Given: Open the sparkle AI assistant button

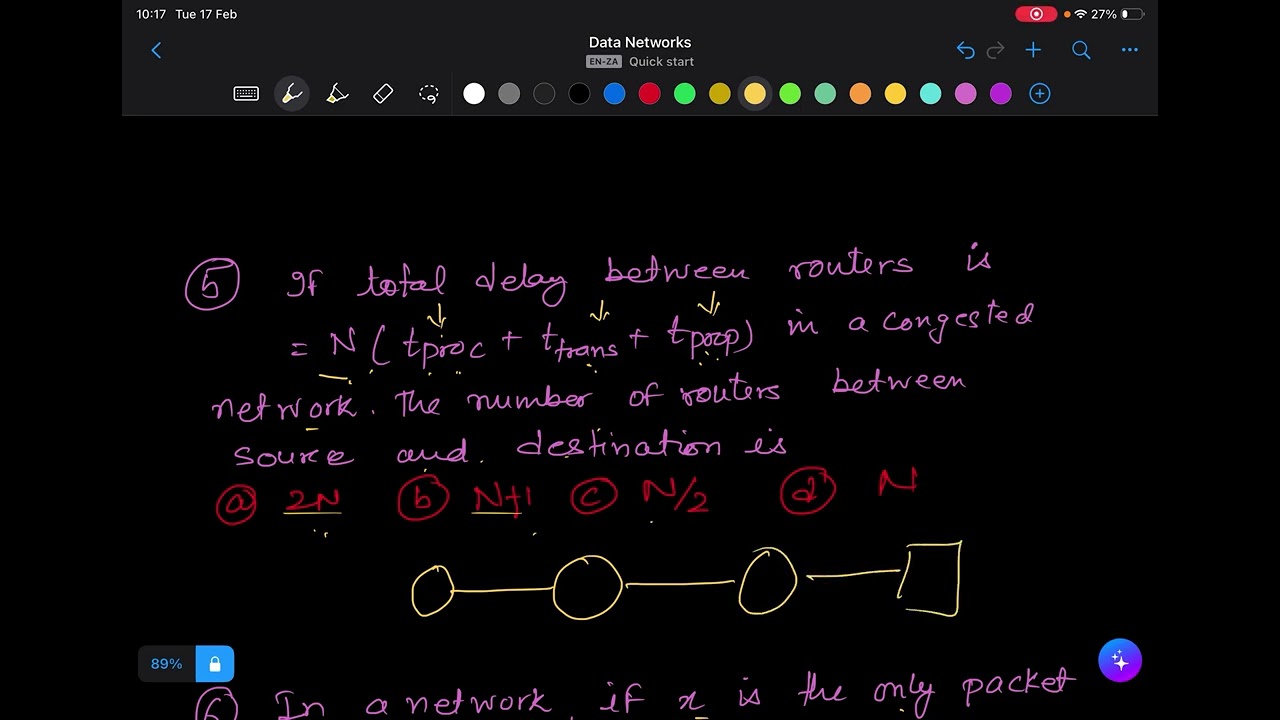Looking at the screenshot, I should pyautogui.click(x=1120, y=661).
